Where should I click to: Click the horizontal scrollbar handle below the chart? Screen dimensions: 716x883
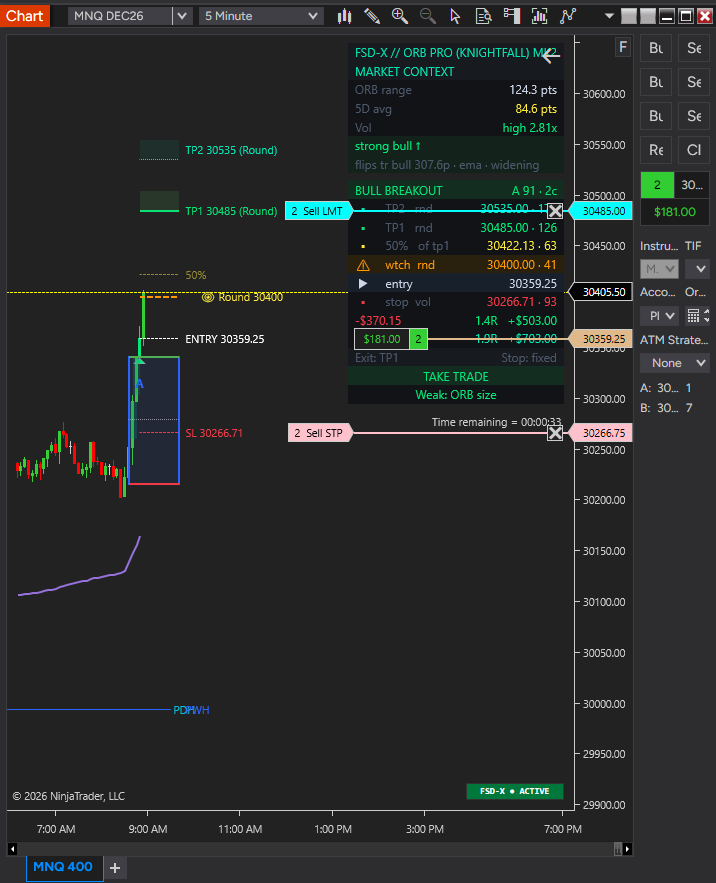tap(618, 849)
